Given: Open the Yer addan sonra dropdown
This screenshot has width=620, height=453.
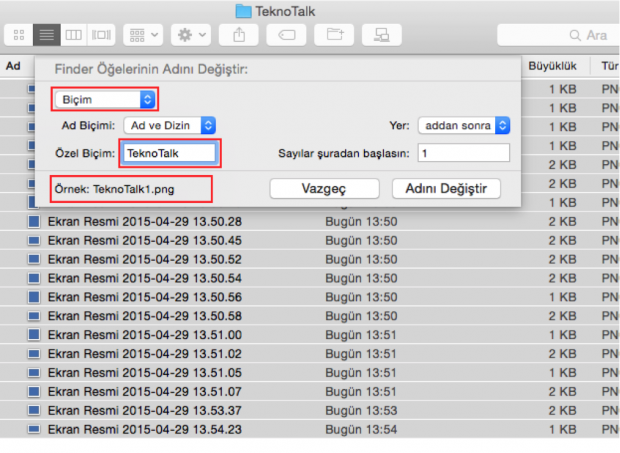Looking at the screenshot, I should click(464, 126).
